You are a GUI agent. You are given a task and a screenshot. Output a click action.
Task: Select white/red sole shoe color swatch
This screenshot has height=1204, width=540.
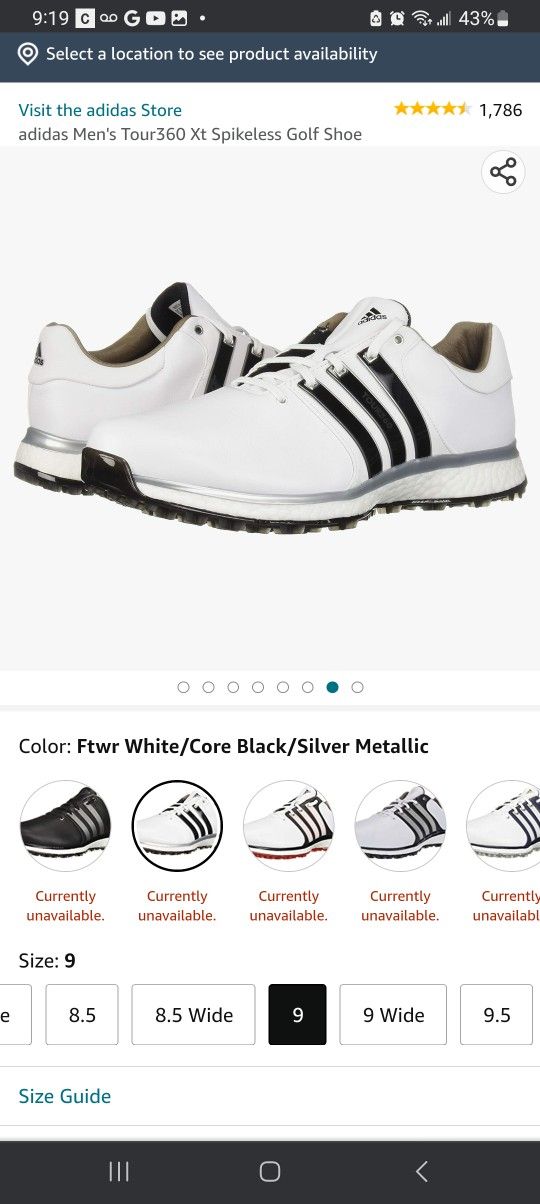pyautogui.click(x=288, y=826)
